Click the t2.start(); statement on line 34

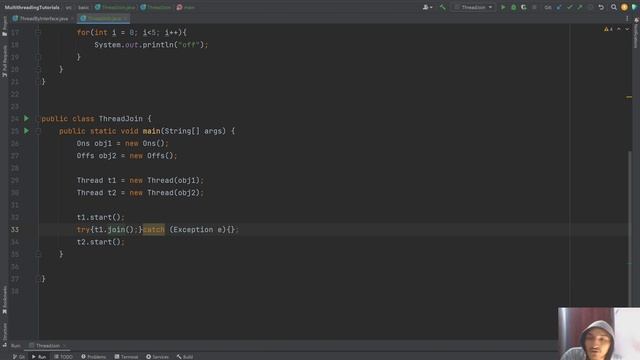click(x=100, y=242)
